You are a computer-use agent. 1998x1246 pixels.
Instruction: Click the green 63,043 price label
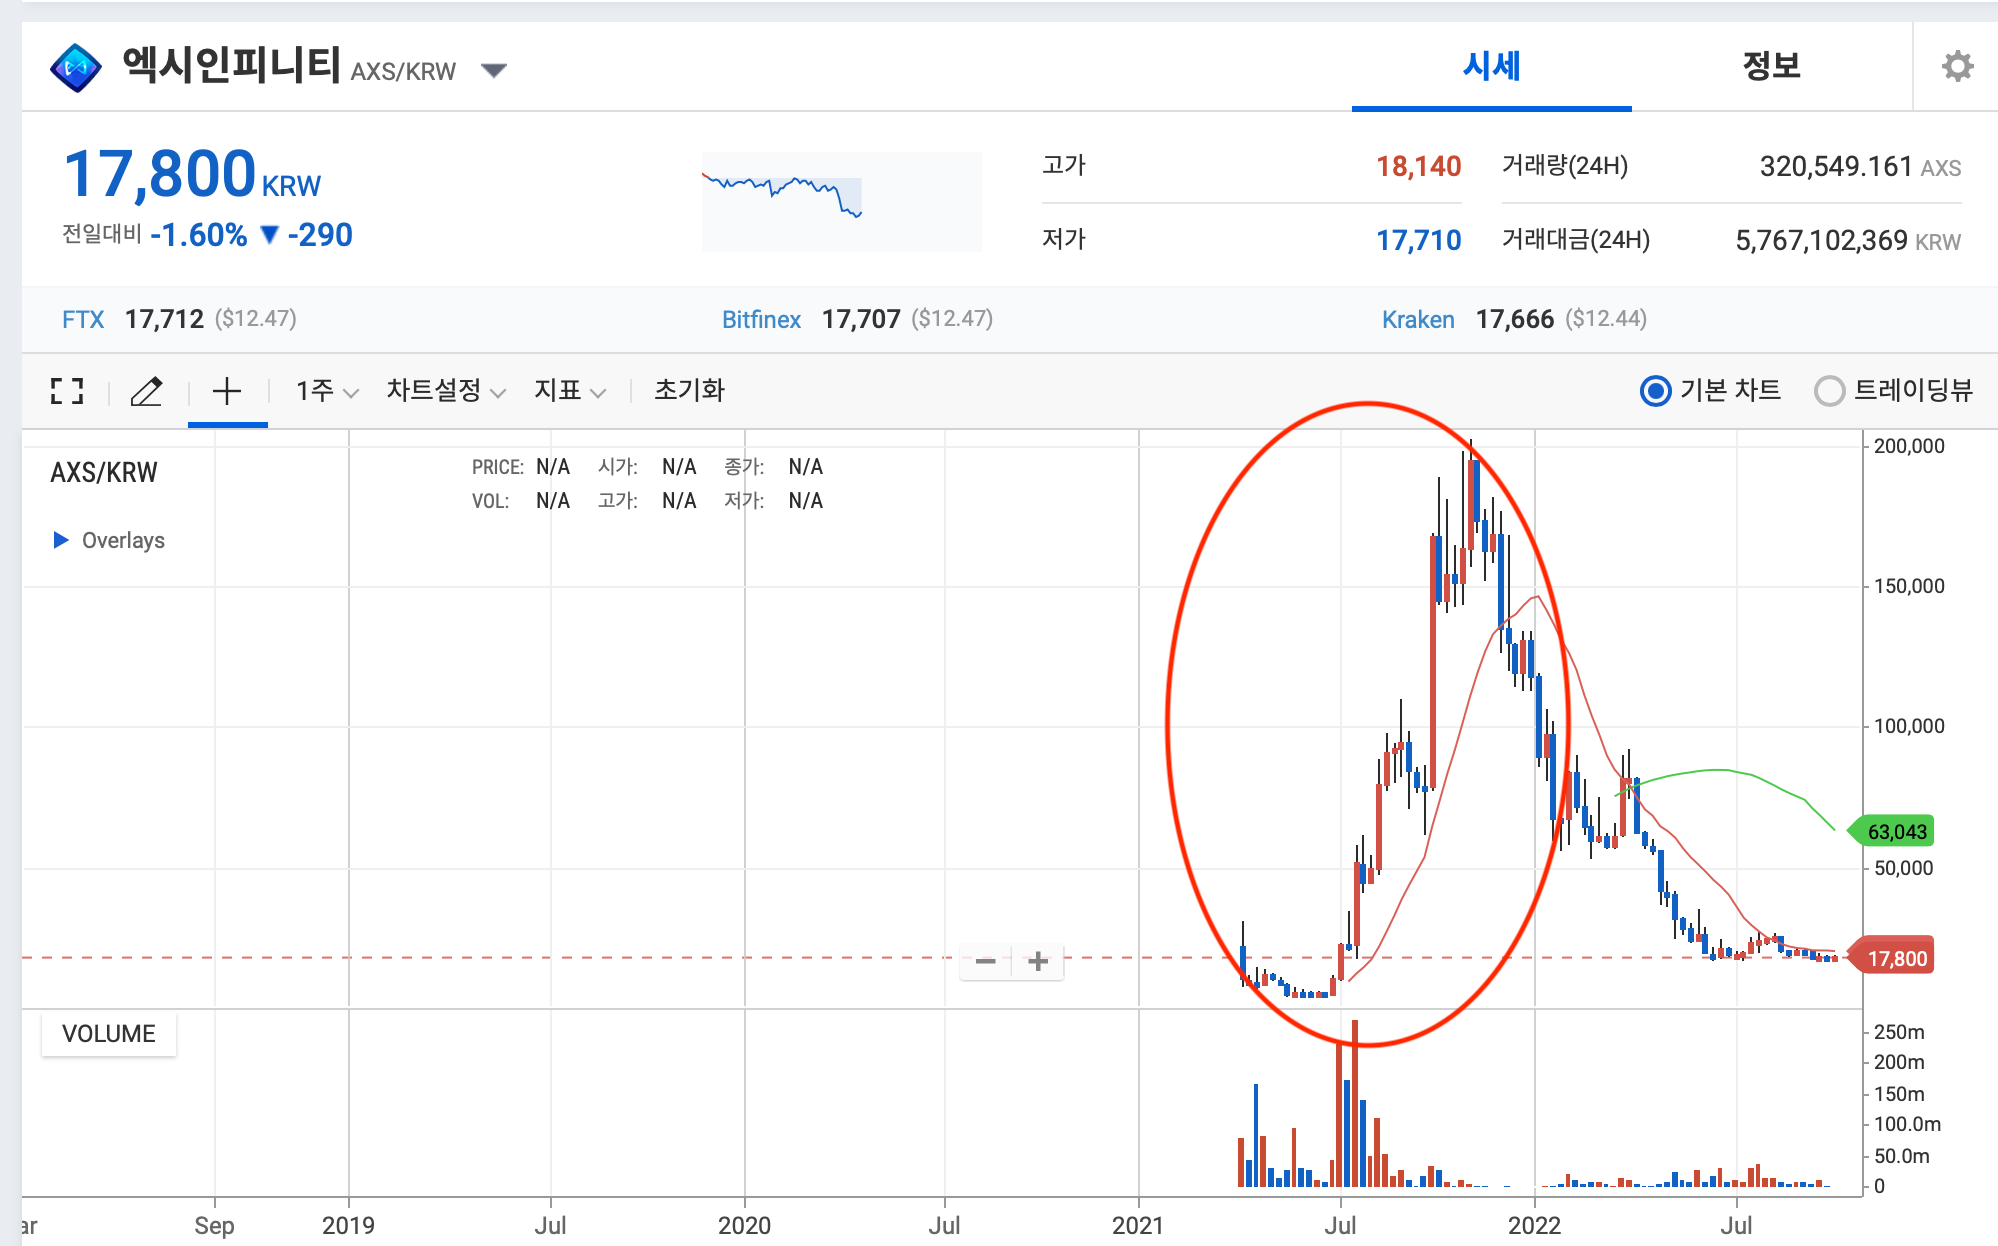[1895, 832]
